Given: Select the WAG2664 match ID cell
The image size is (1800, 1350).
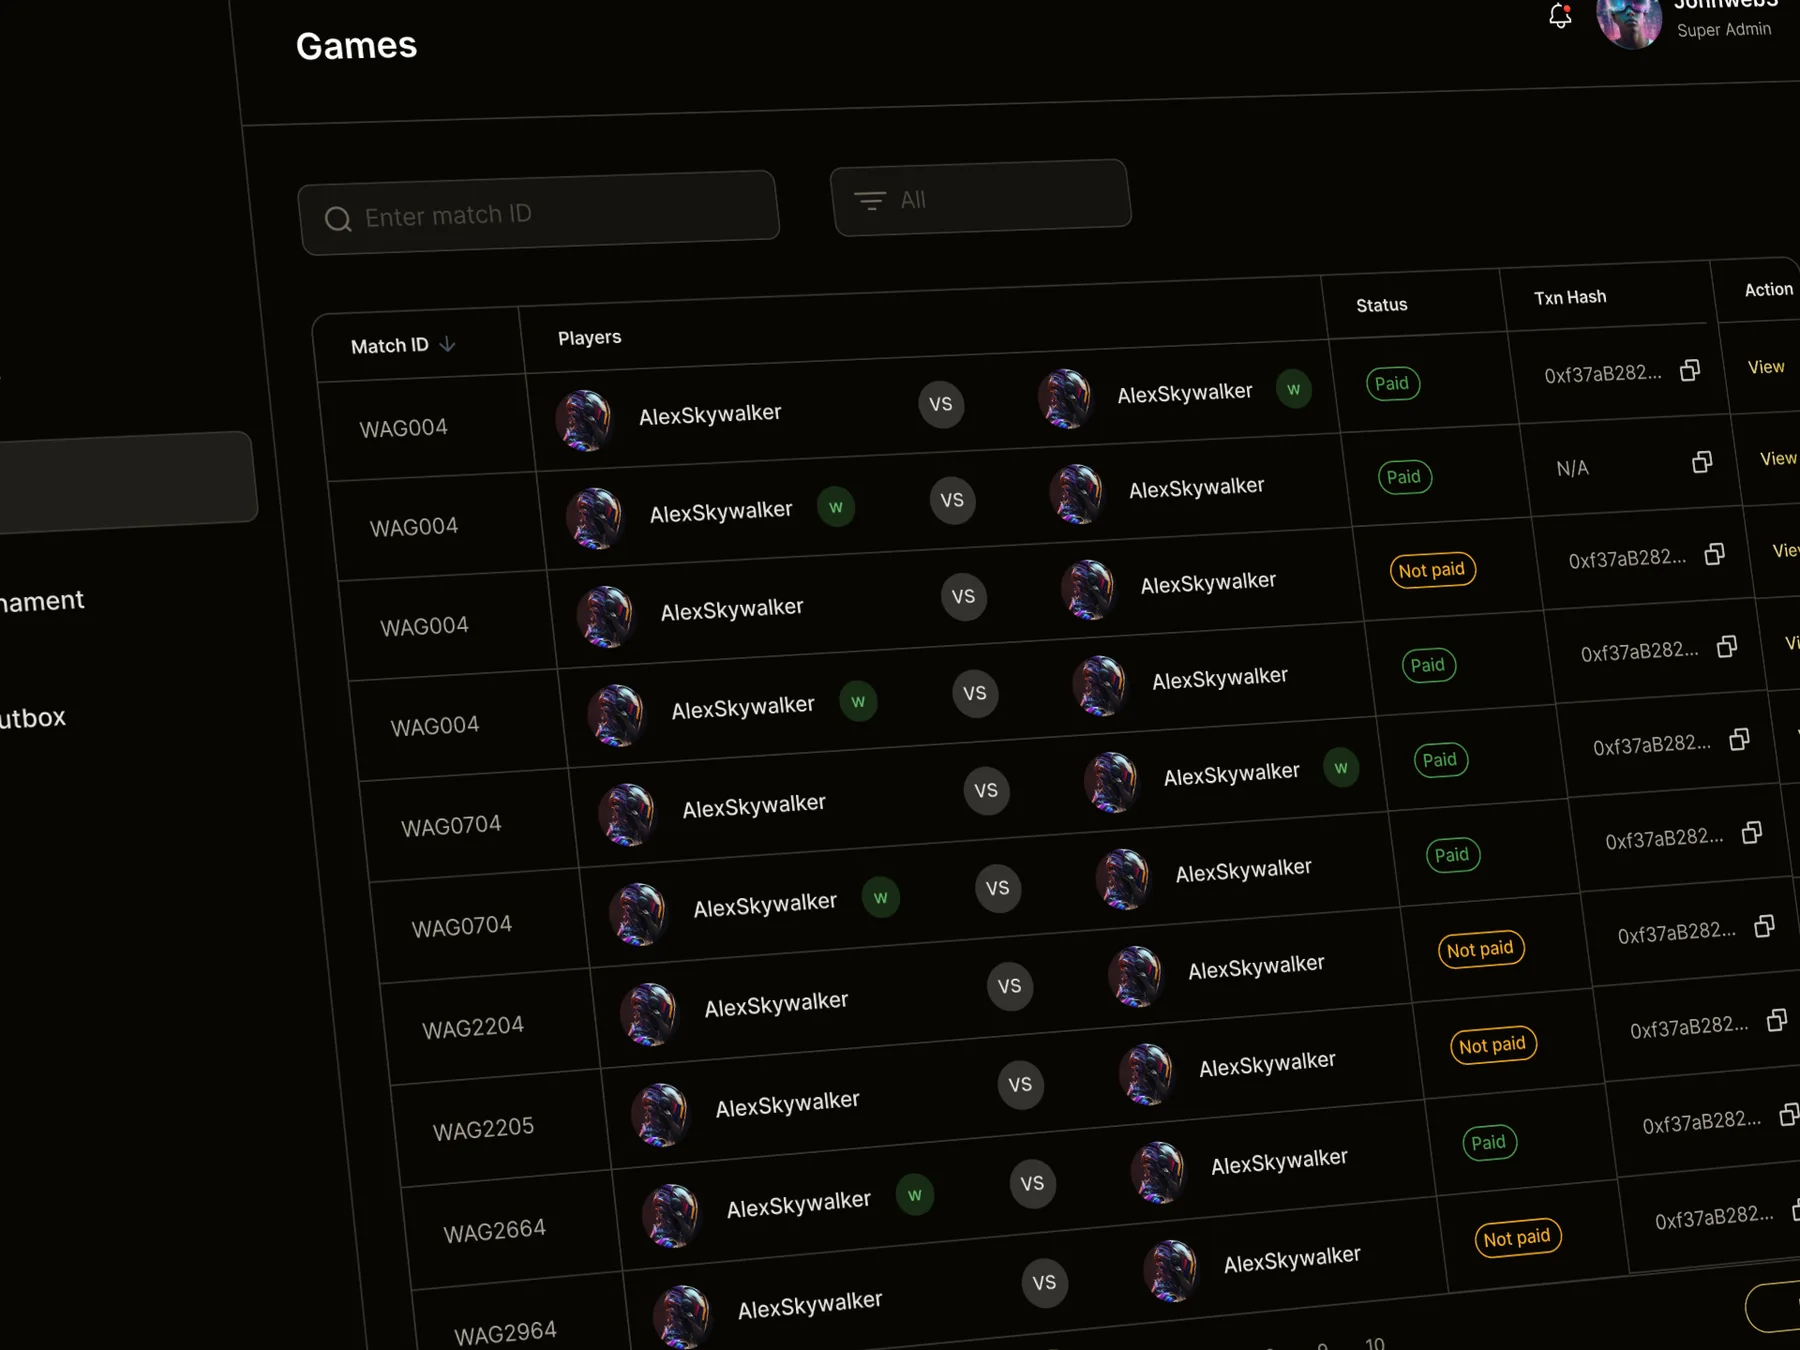Looking at the screenshot, I should click(x=494, y=1231).
